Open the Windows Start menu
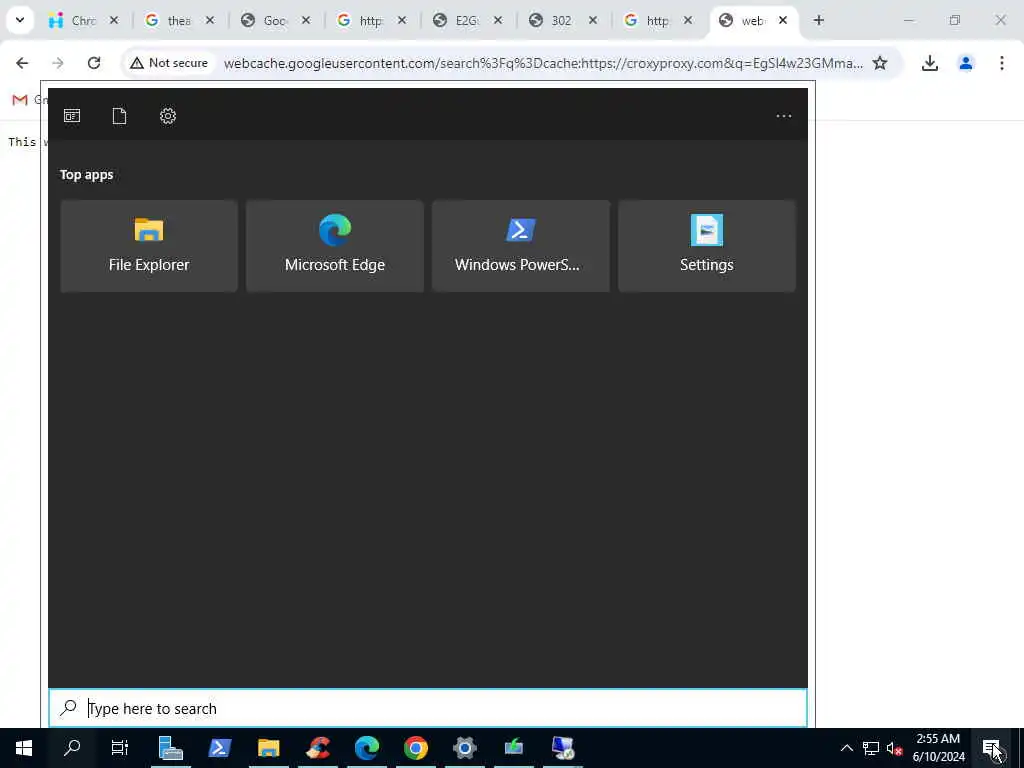Screen dimensions: 1024x768 click(x=24, y=748)
